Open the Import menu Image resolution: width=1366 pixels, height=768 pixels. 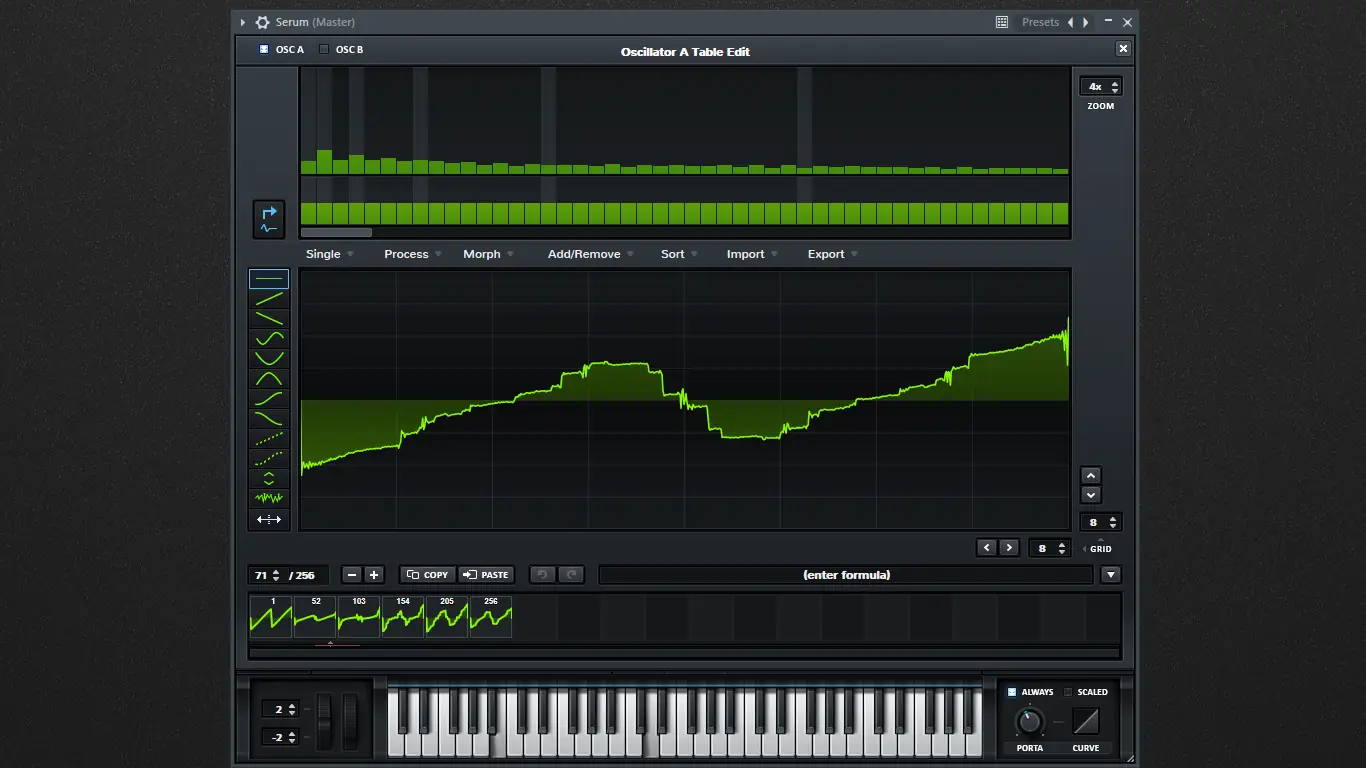point(745,254)
